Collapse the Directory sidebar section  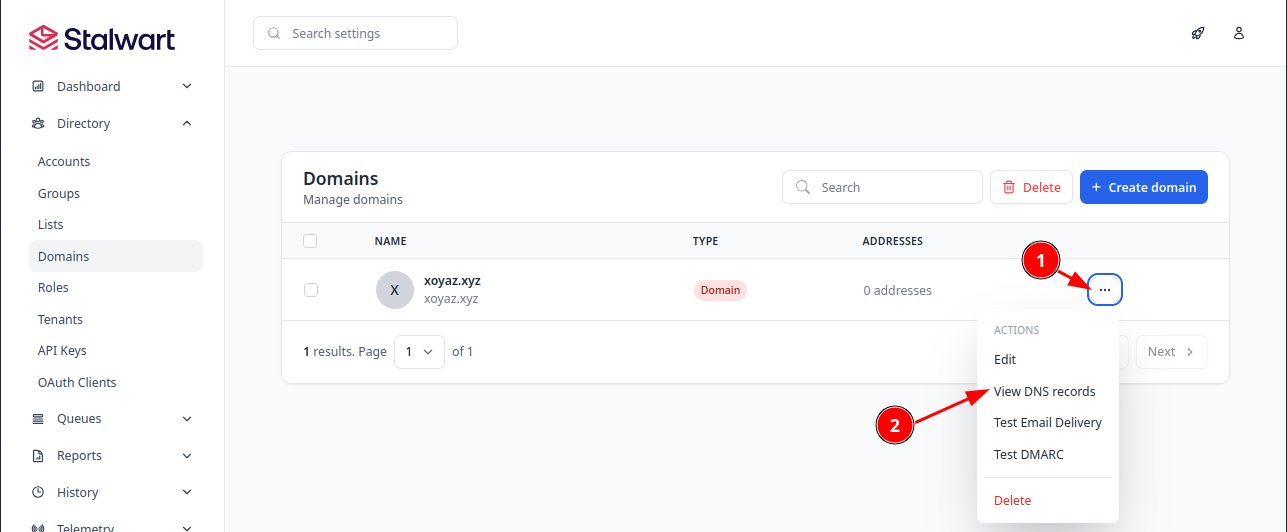(187, 124)
